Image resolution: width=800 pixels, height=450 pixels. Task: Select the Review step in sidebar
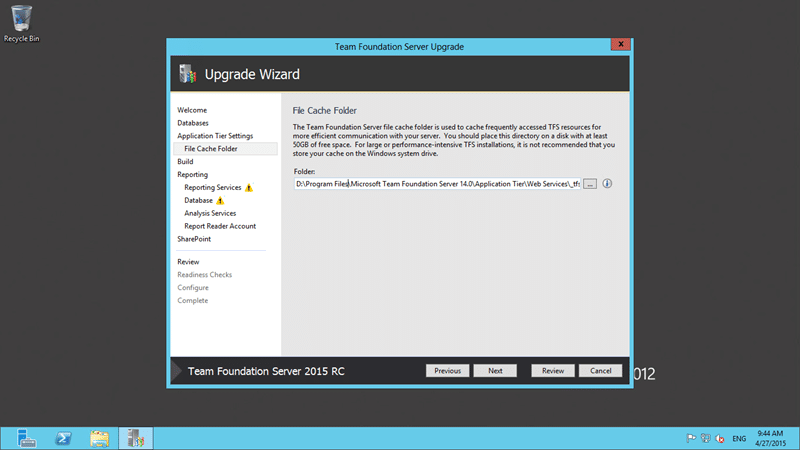[x=188, y=262]
